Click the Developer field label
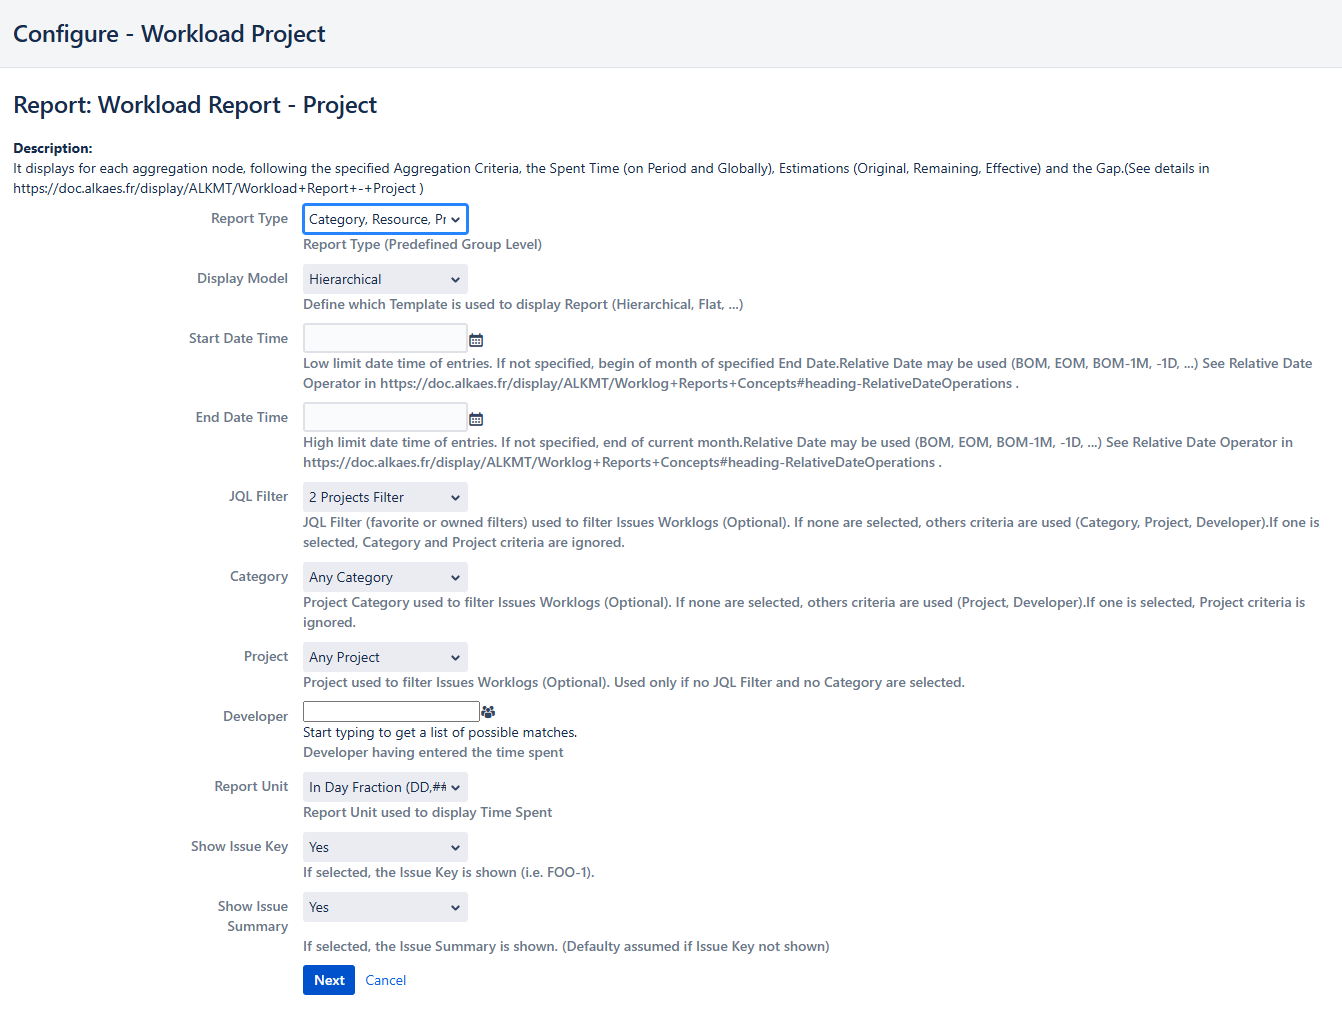Viewport: 1342px width, 1015px height. pyautogui.click(x=255, y=716)
